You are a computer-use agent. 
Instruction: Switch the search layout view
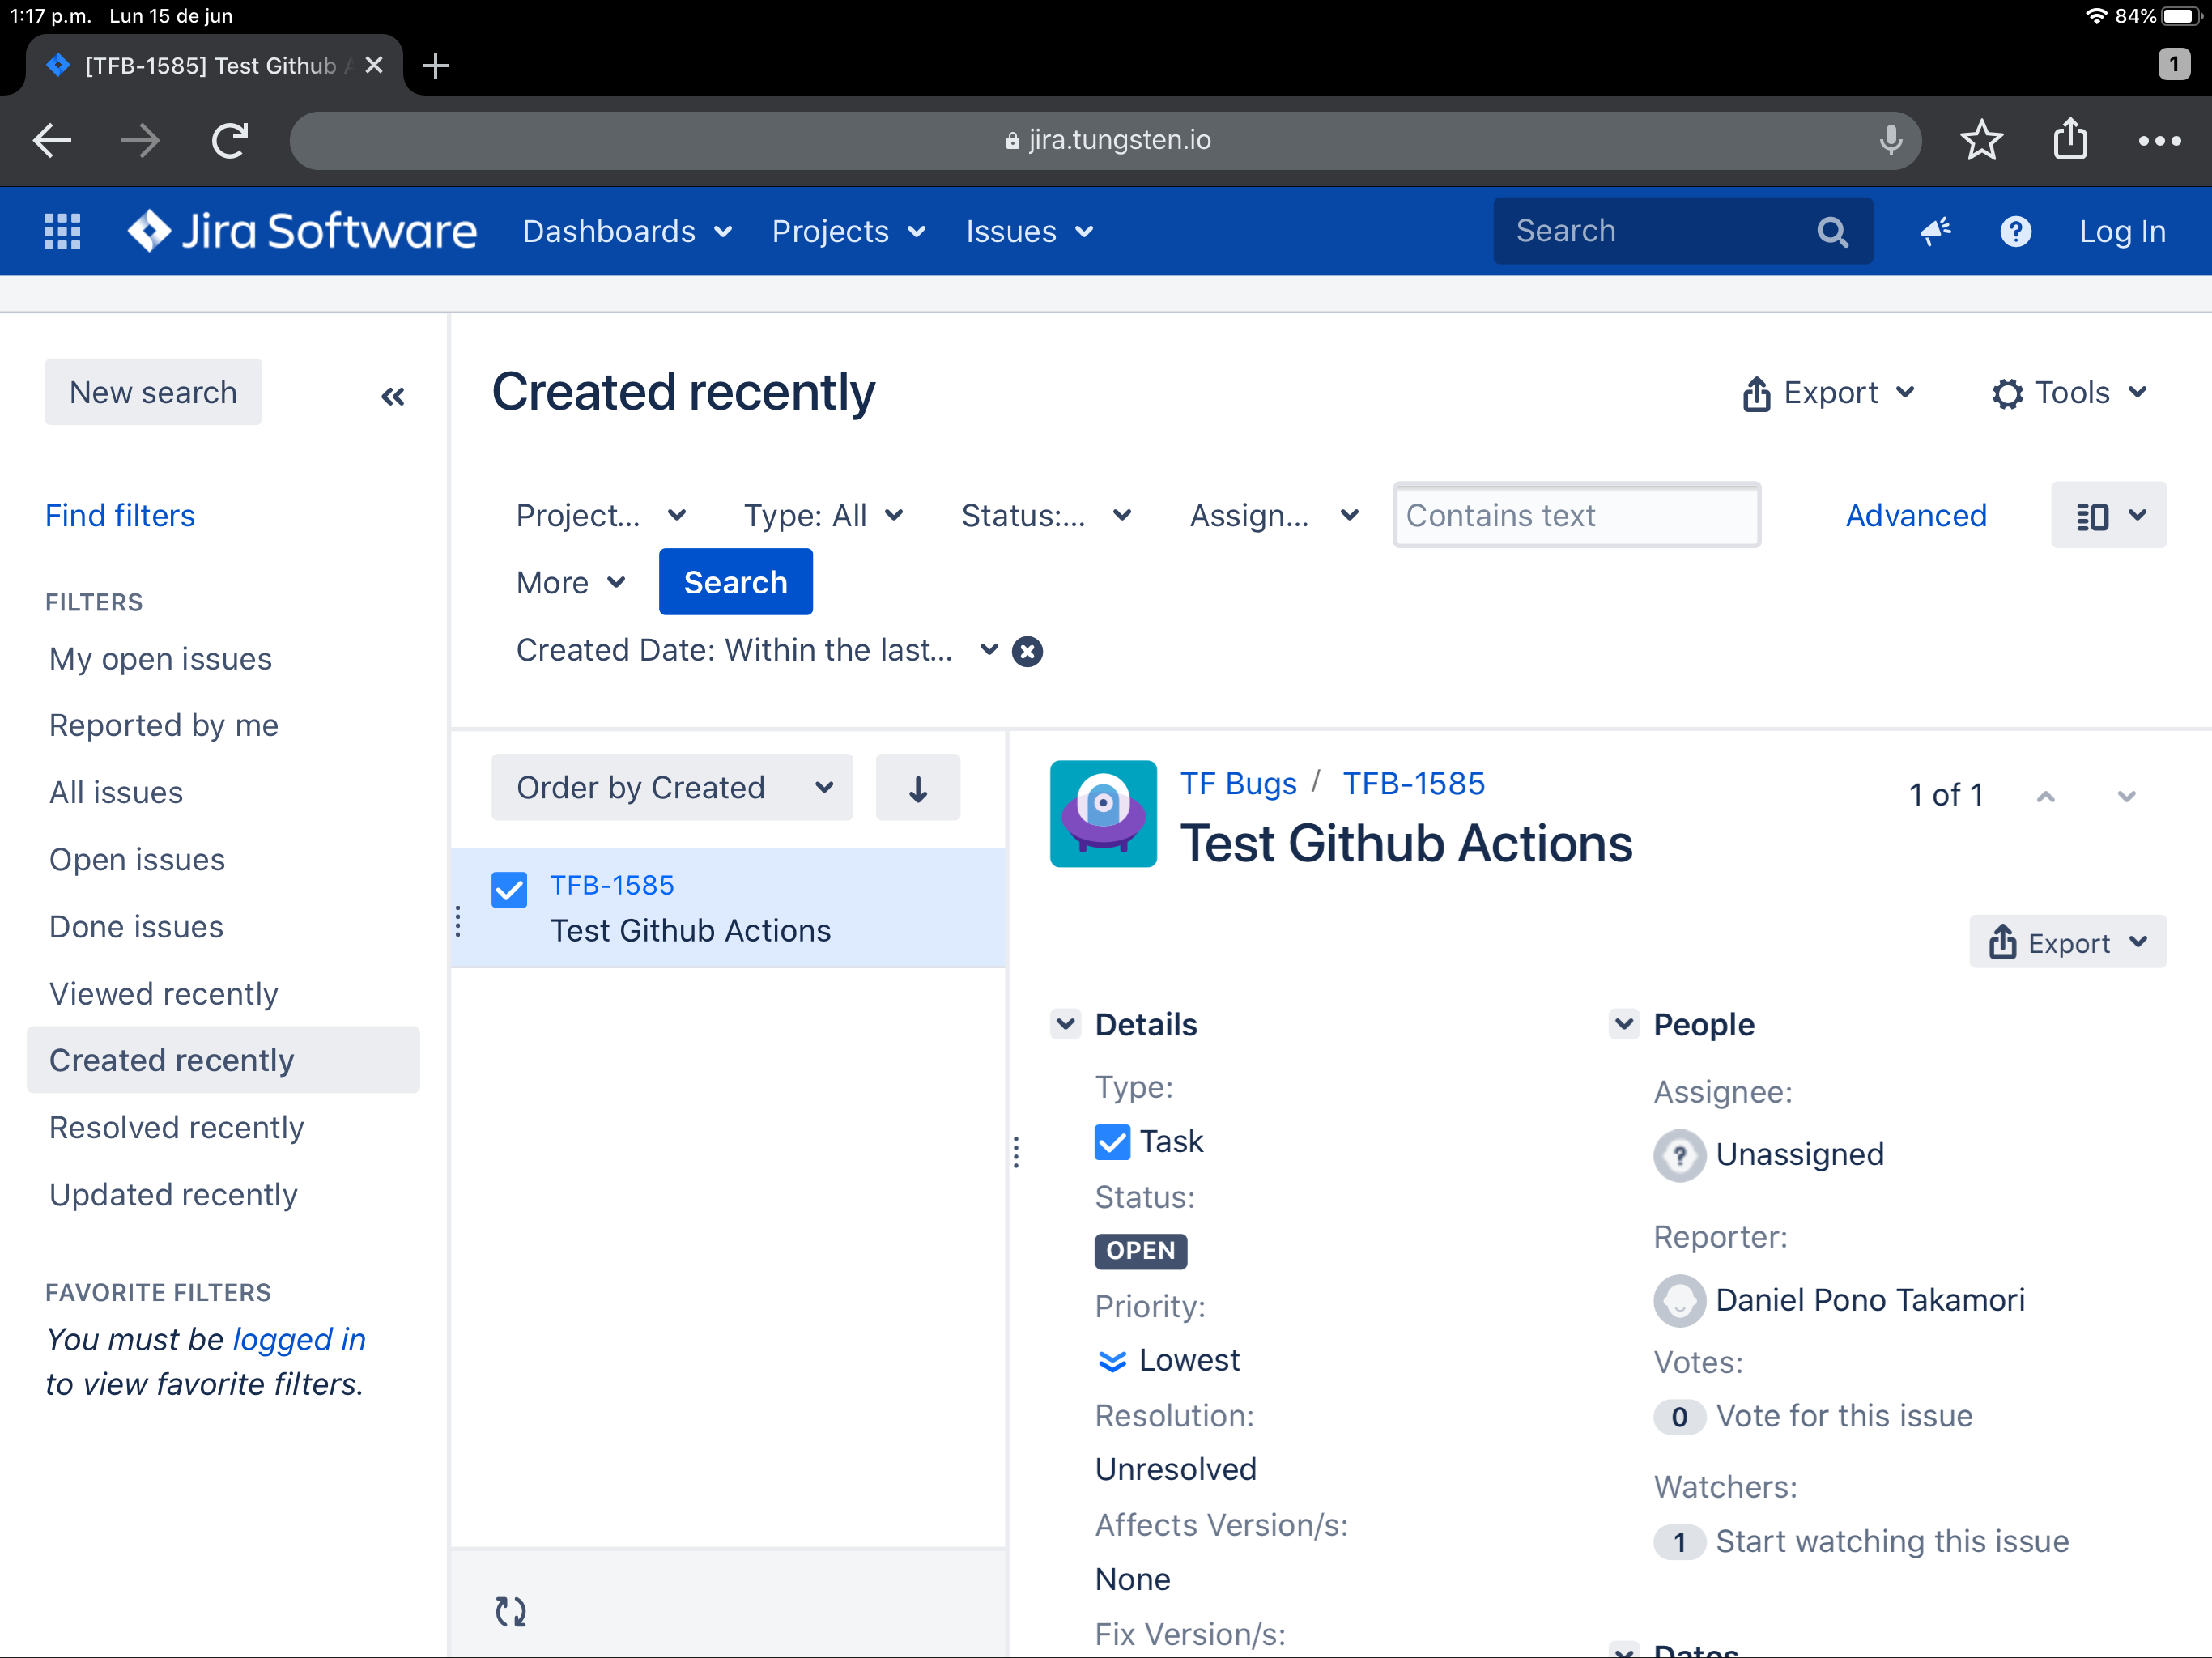coord(2108,515)
